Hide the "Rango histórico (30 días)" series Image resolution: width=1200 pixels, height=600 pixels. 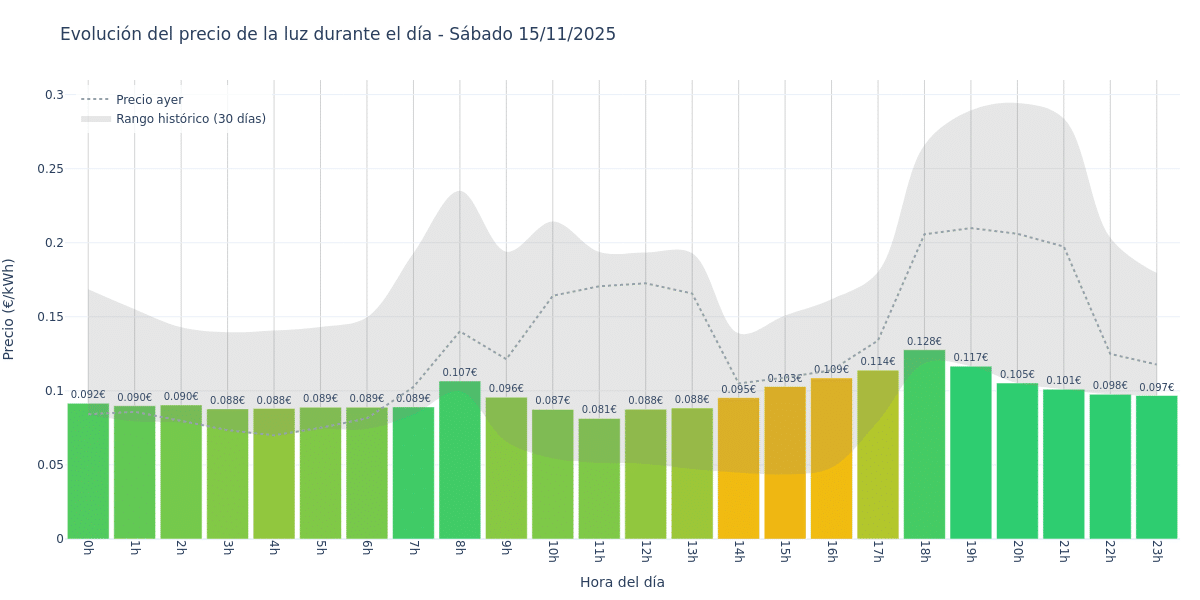click(x=190, y=119)
